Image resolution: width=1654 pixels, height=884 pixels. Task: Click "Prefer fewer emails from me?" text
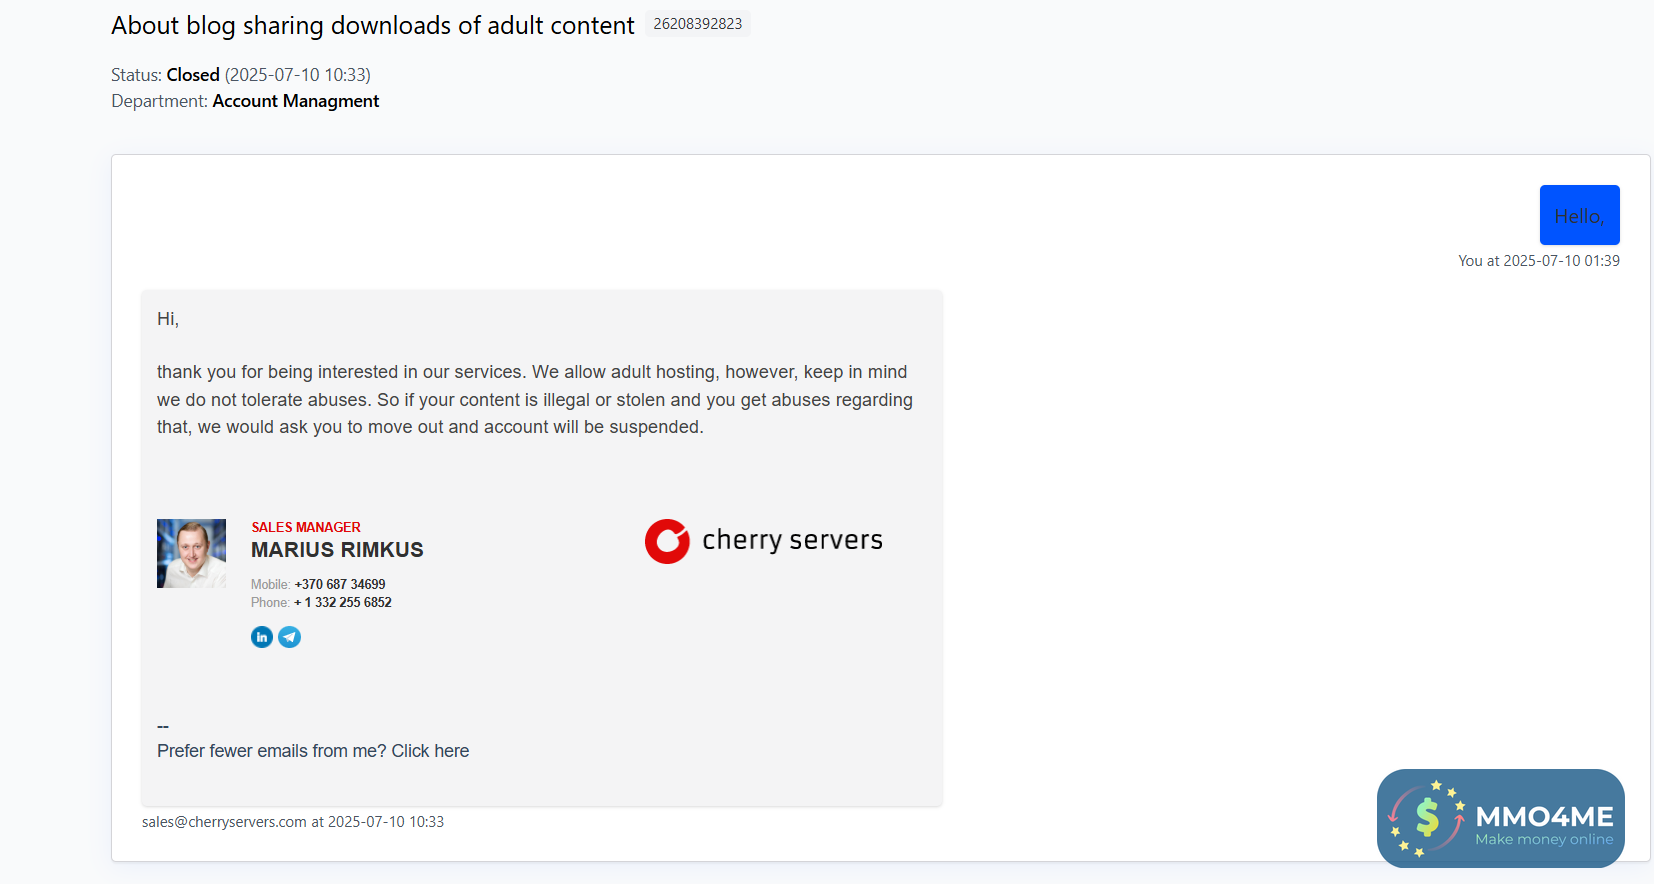pos(271,751)
